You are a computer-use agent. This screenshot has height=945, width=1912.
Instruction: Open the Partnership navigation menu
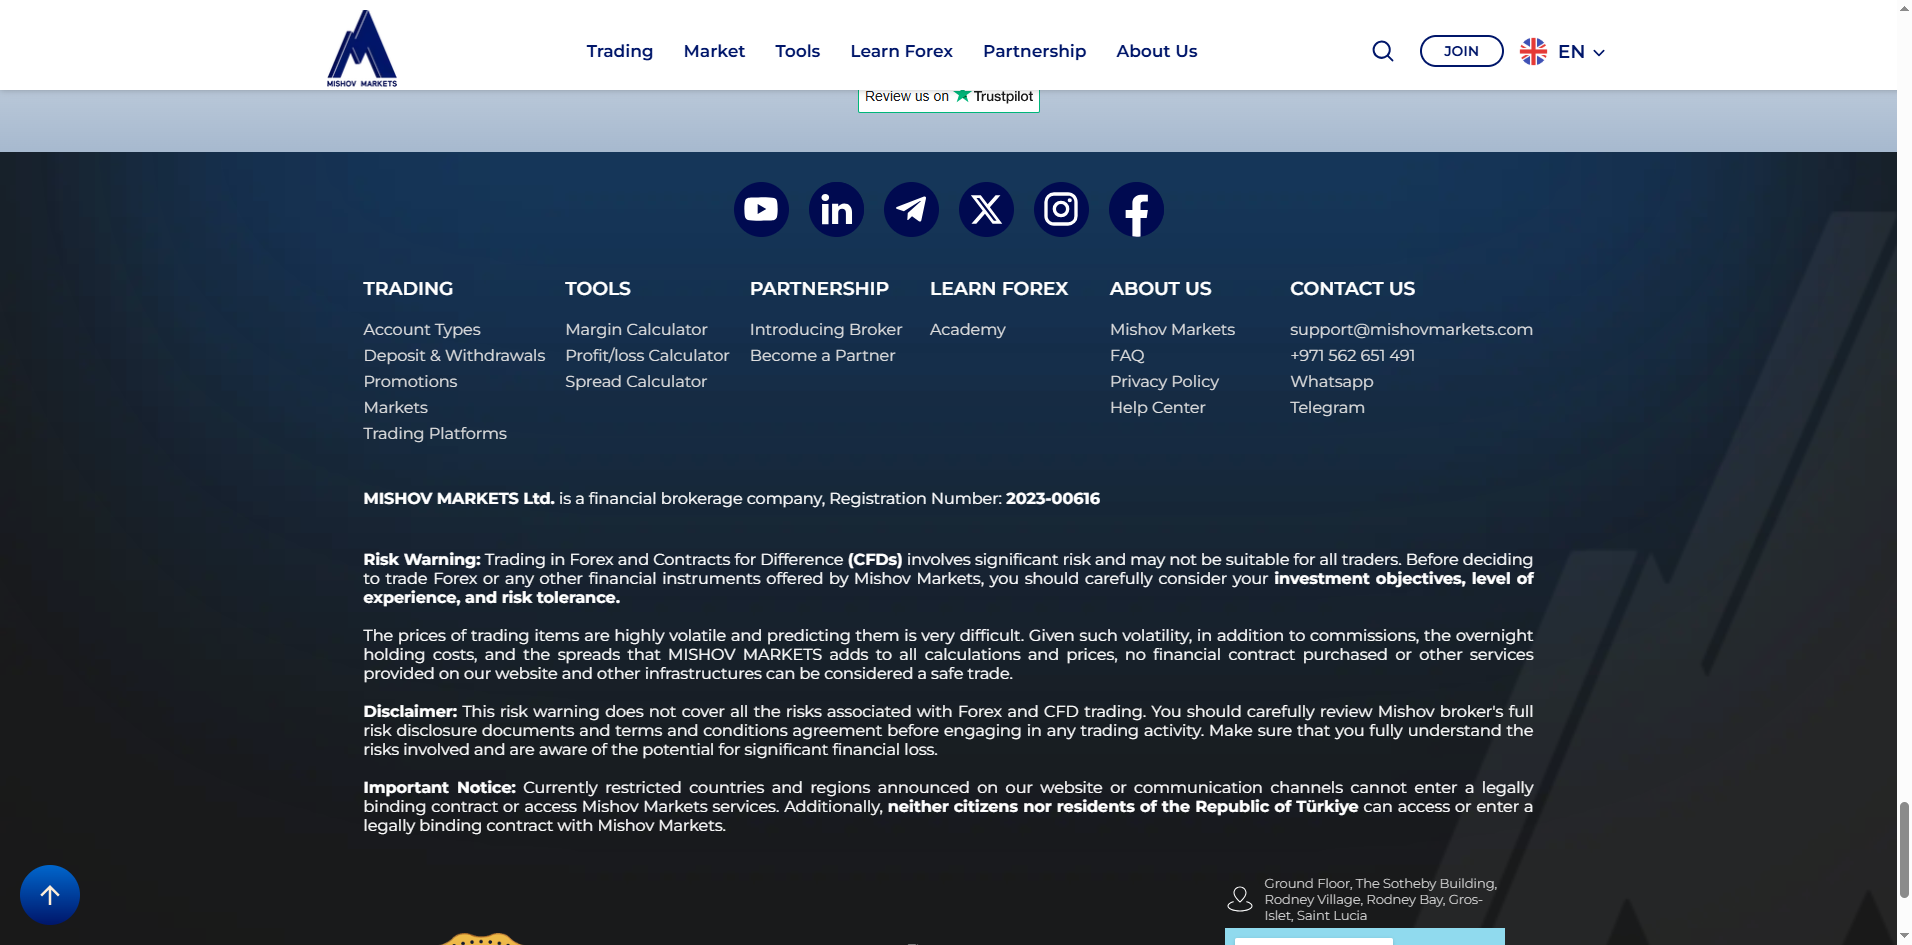1034,51
